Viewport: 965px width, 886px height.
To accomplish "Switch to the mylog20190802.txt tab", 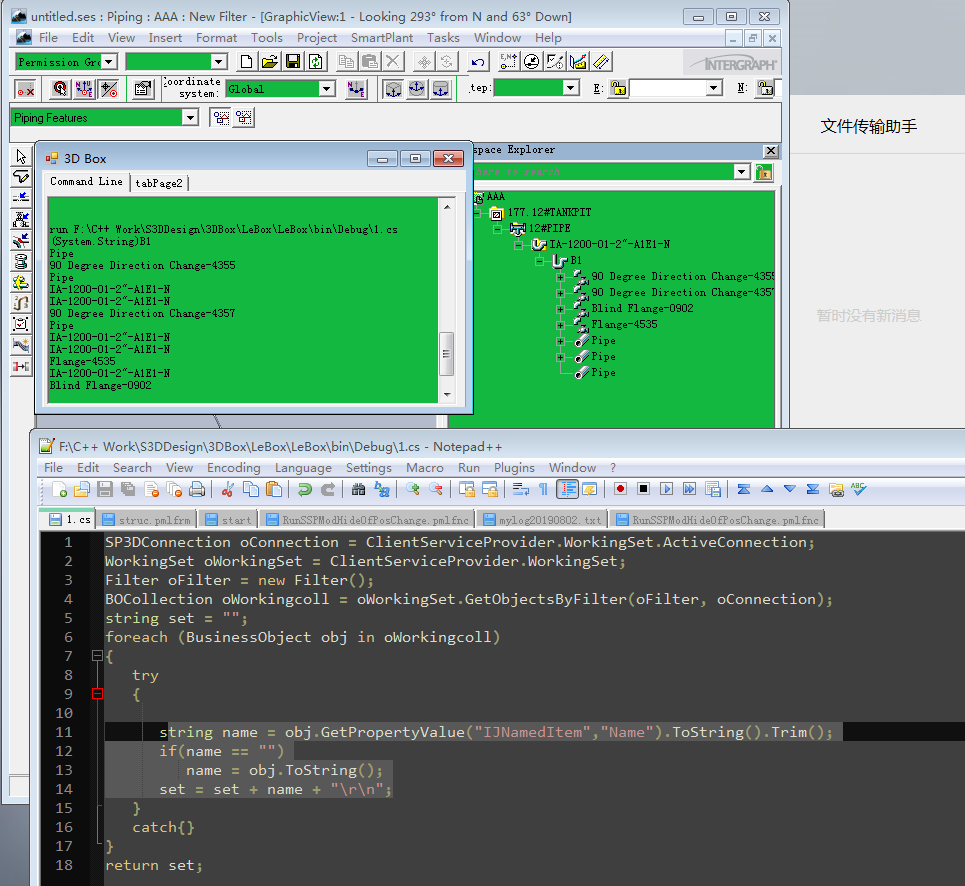I will click(542, 520).
